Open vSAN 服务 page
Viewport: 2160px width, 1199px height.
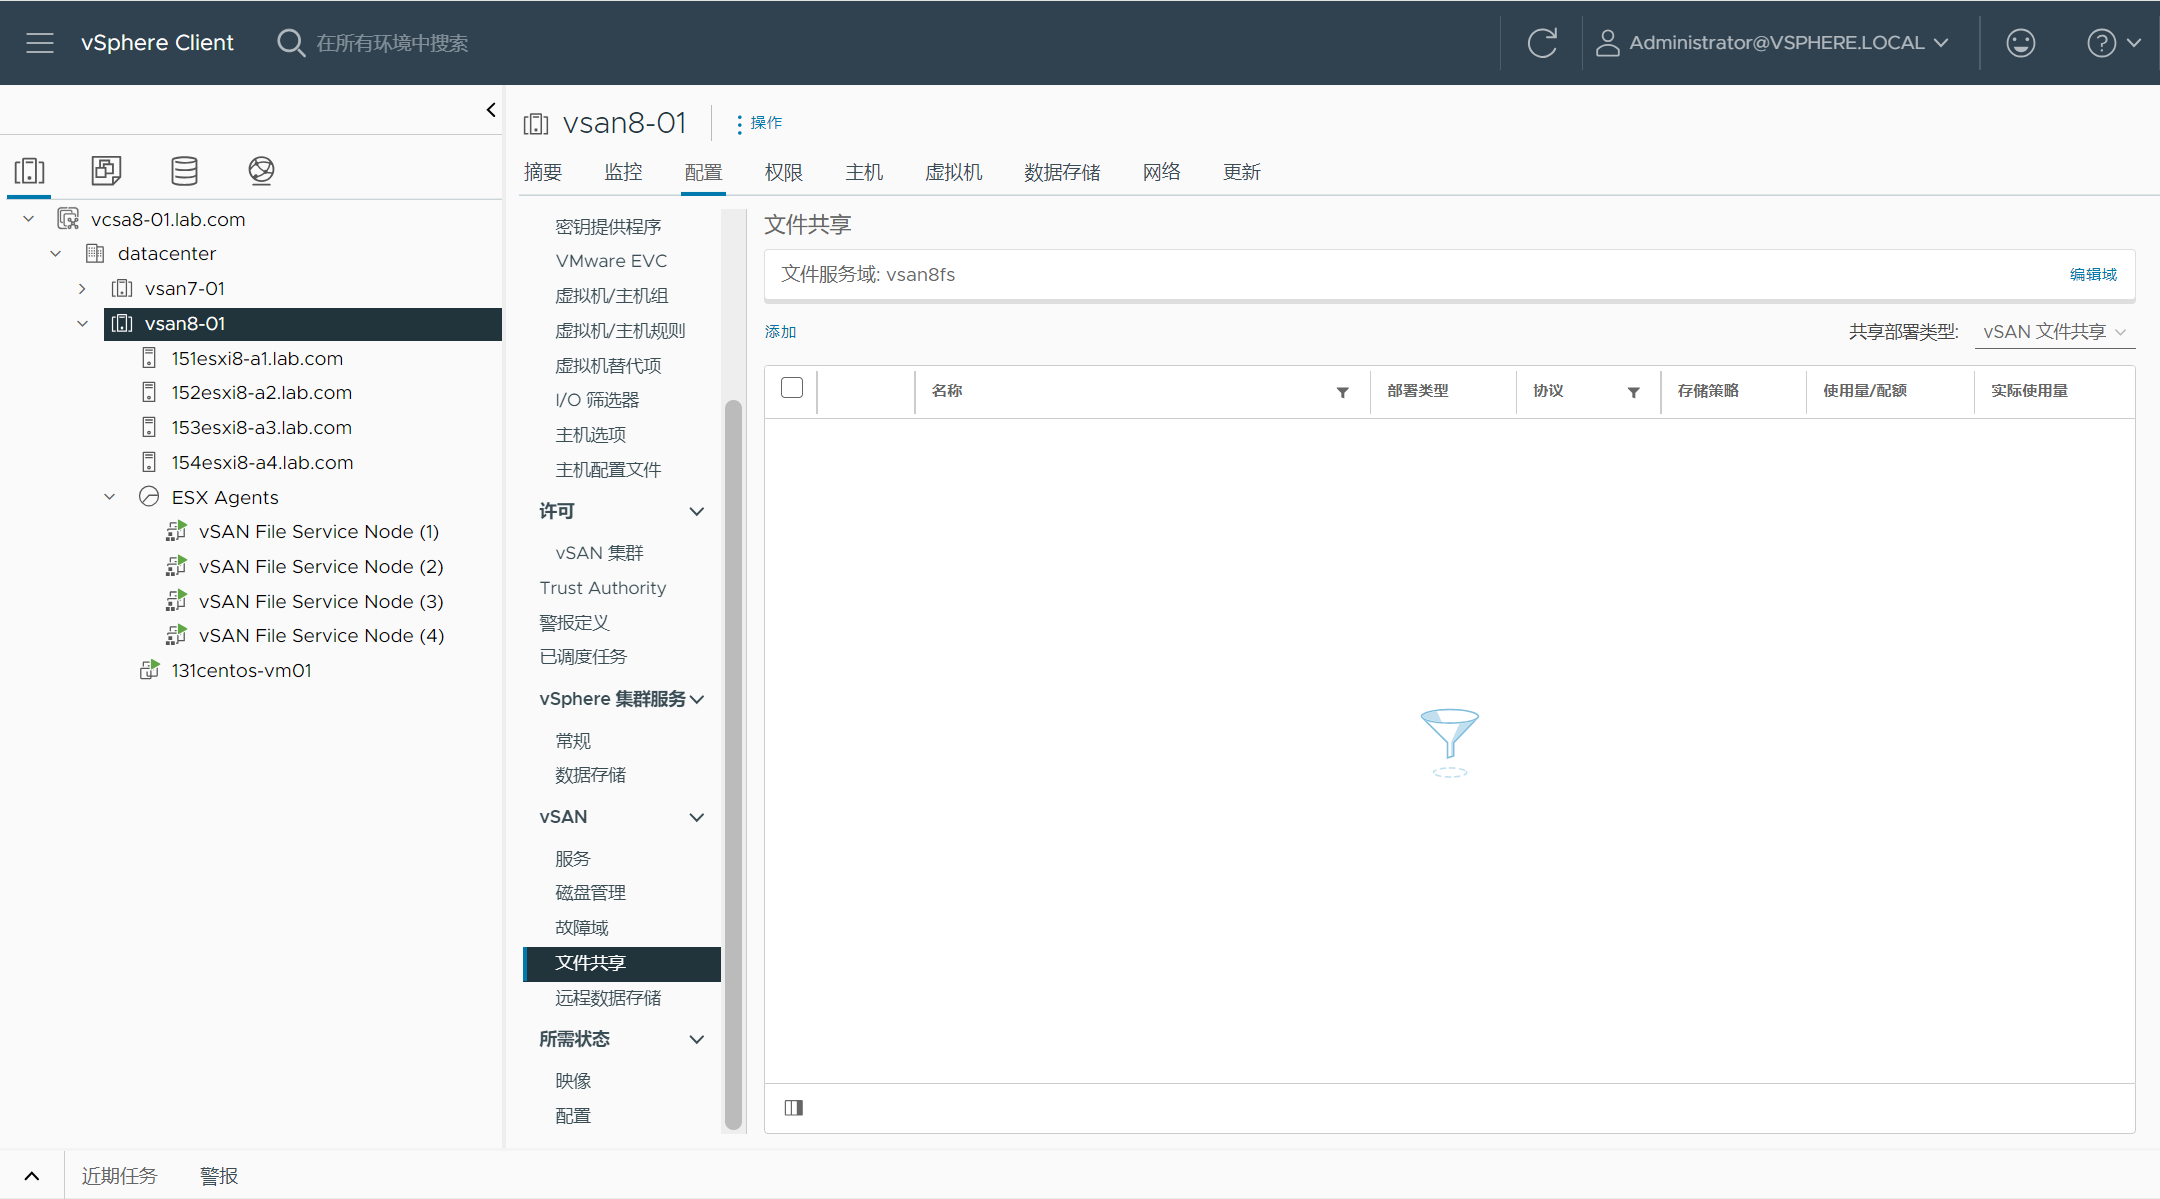coord(573,859)
